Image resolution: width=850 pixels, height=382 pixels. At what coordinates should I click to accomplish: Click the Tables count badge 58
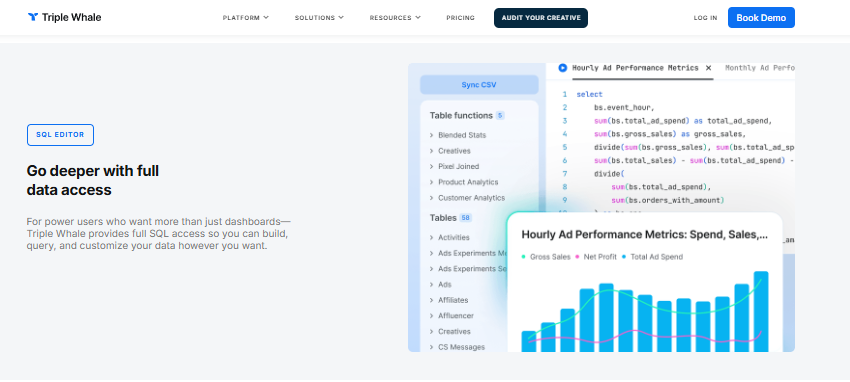pyautogui.click(x=465, y=218)
